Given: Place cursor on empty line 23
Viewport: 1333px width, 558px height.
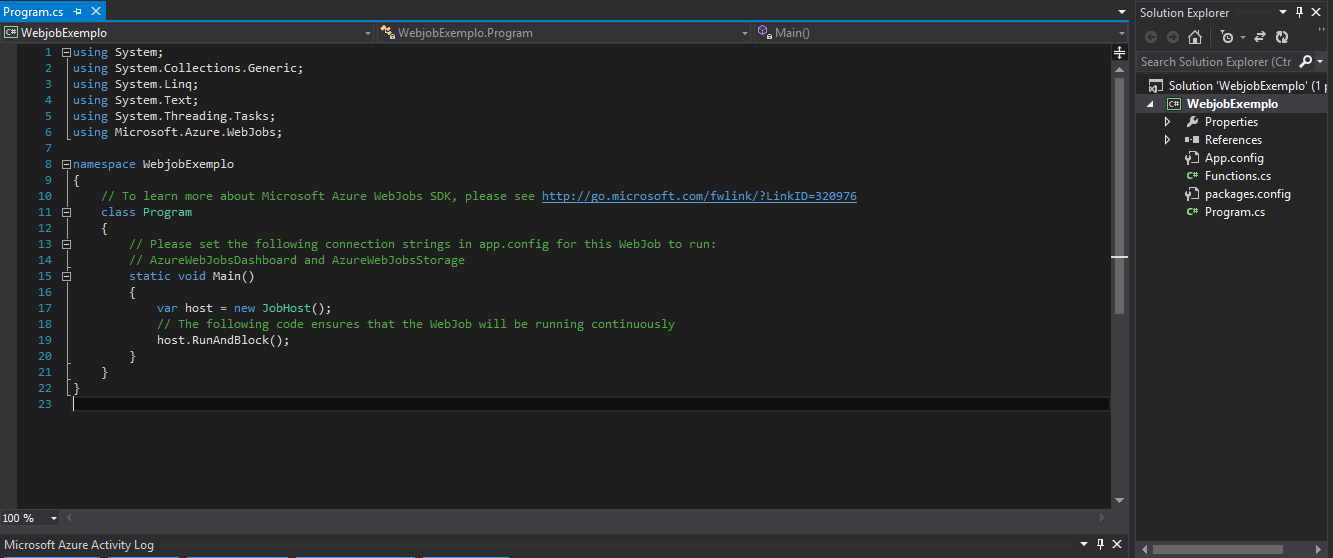Looking at the screenshot, I should point(590,404).
